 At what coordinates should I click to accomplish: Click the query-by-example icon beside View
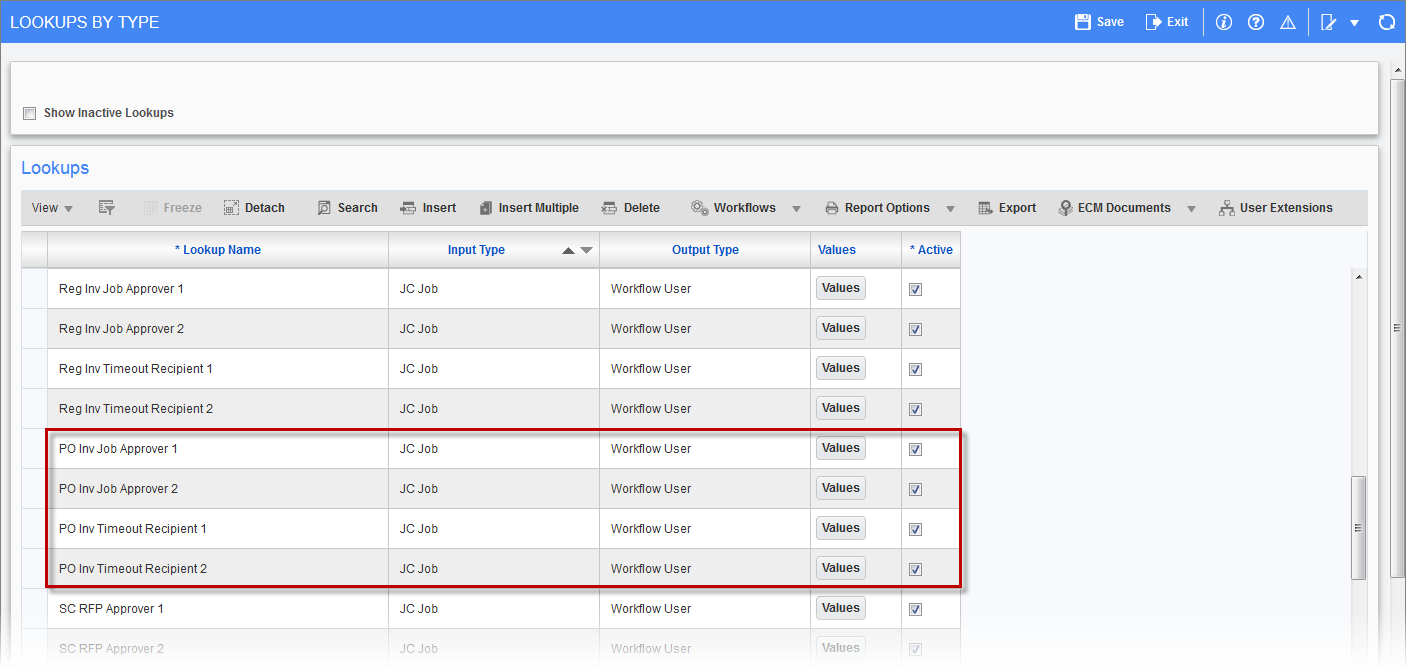(x=107, y=208)
